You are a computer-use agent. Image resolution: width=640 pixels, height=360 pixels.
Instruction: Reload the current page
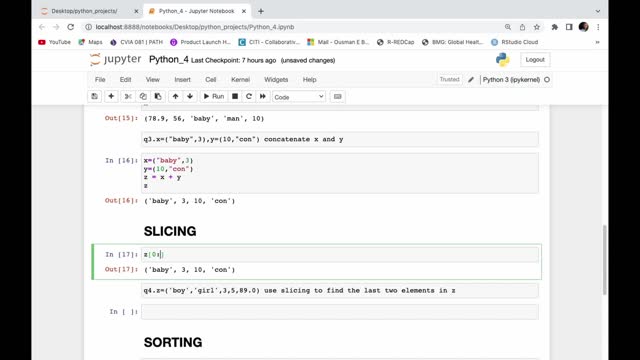(71, 27)
